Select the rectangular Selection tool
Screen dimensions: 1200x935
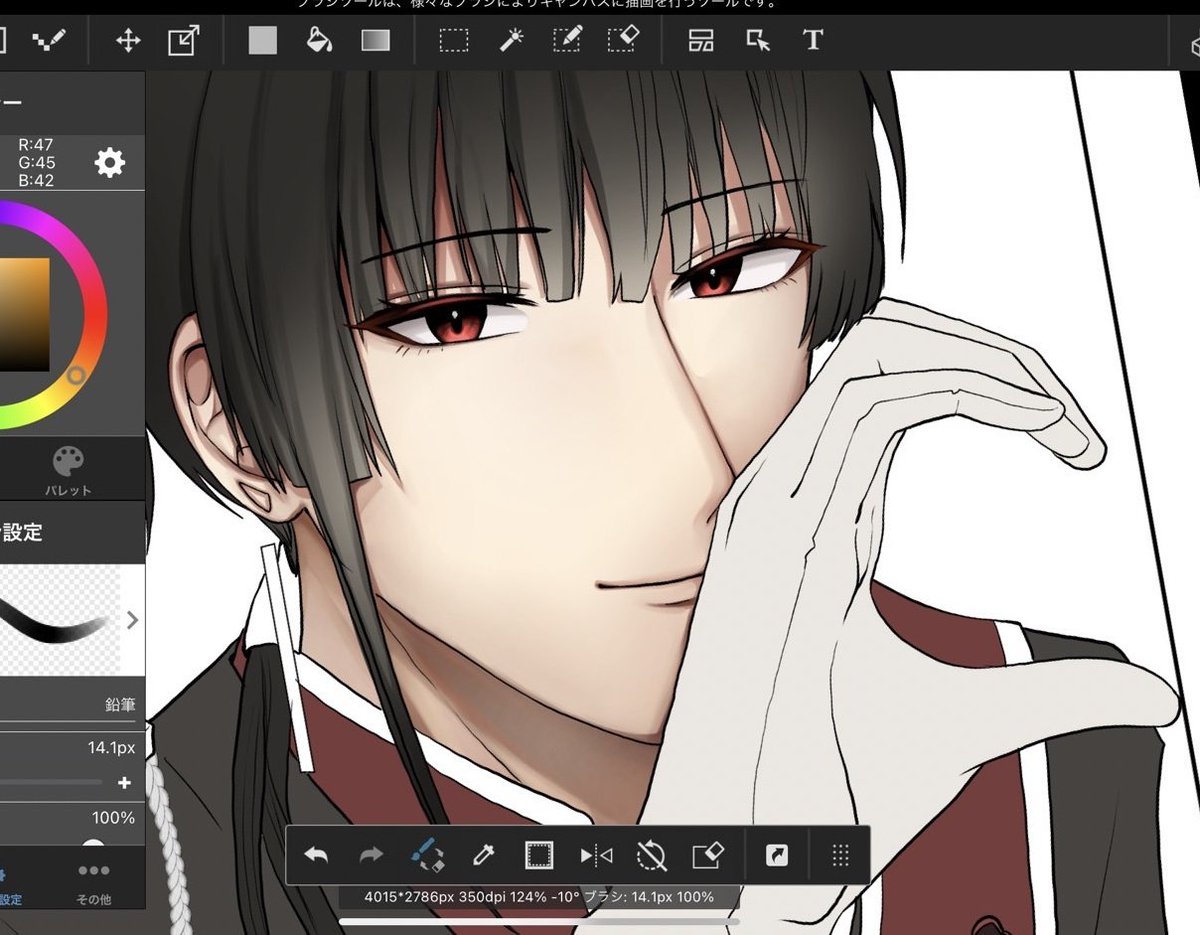pyautogui.click(x=454, y=41)
